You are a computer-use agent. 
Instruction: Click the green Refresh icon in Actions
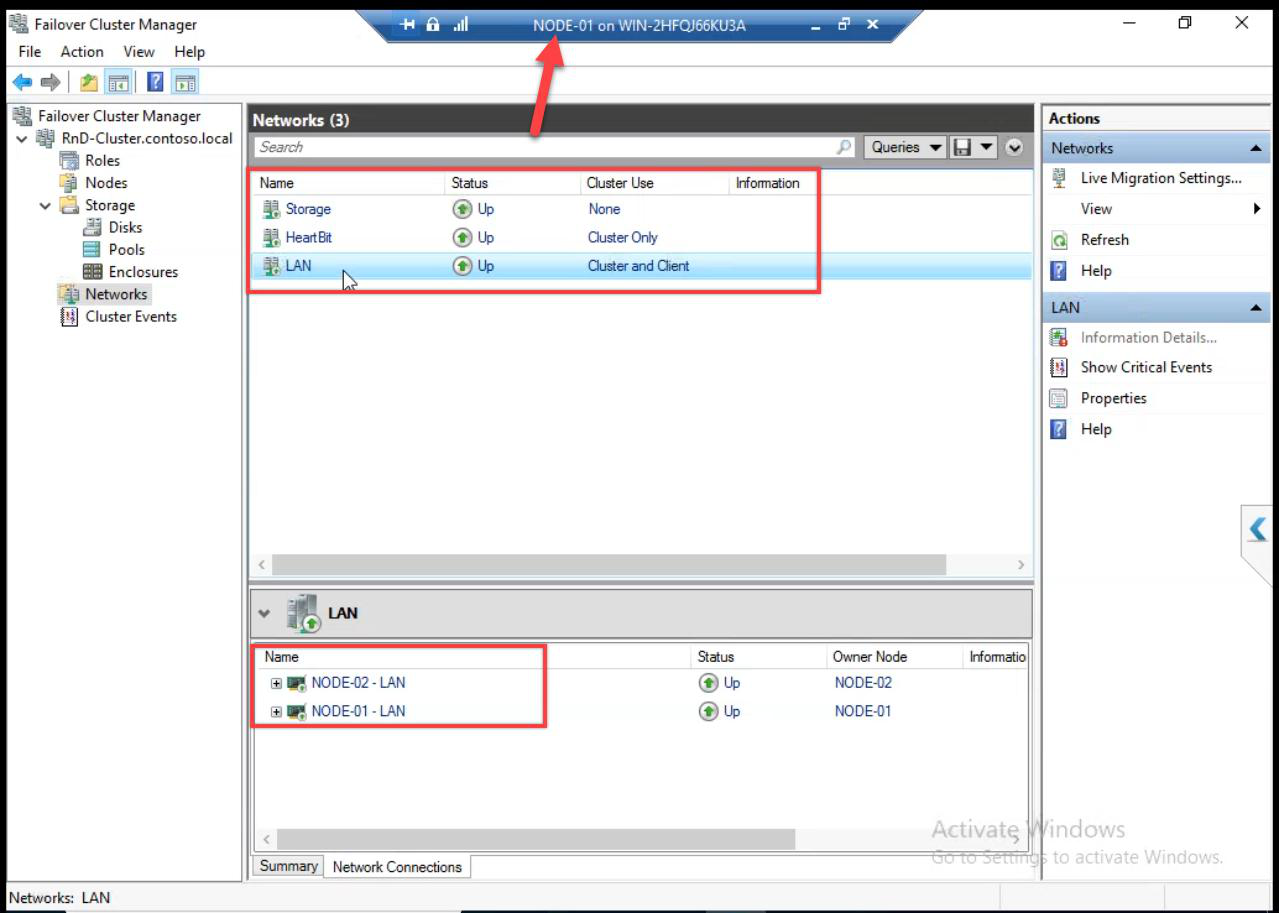1059,240
